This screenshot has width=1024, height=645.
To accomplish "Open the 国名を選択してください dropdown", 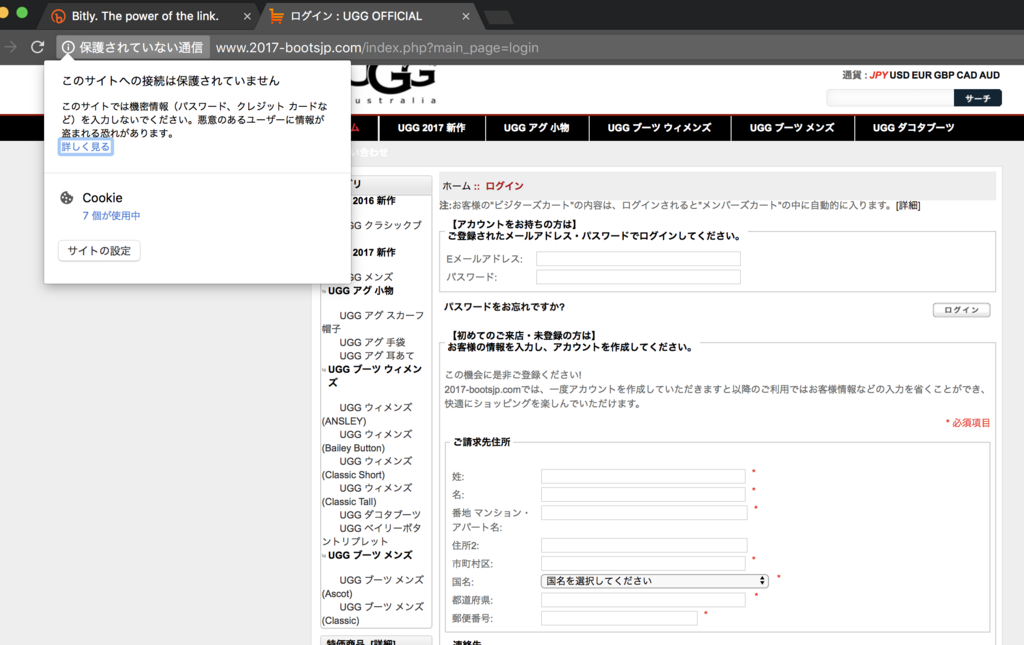I will [654, 581].
